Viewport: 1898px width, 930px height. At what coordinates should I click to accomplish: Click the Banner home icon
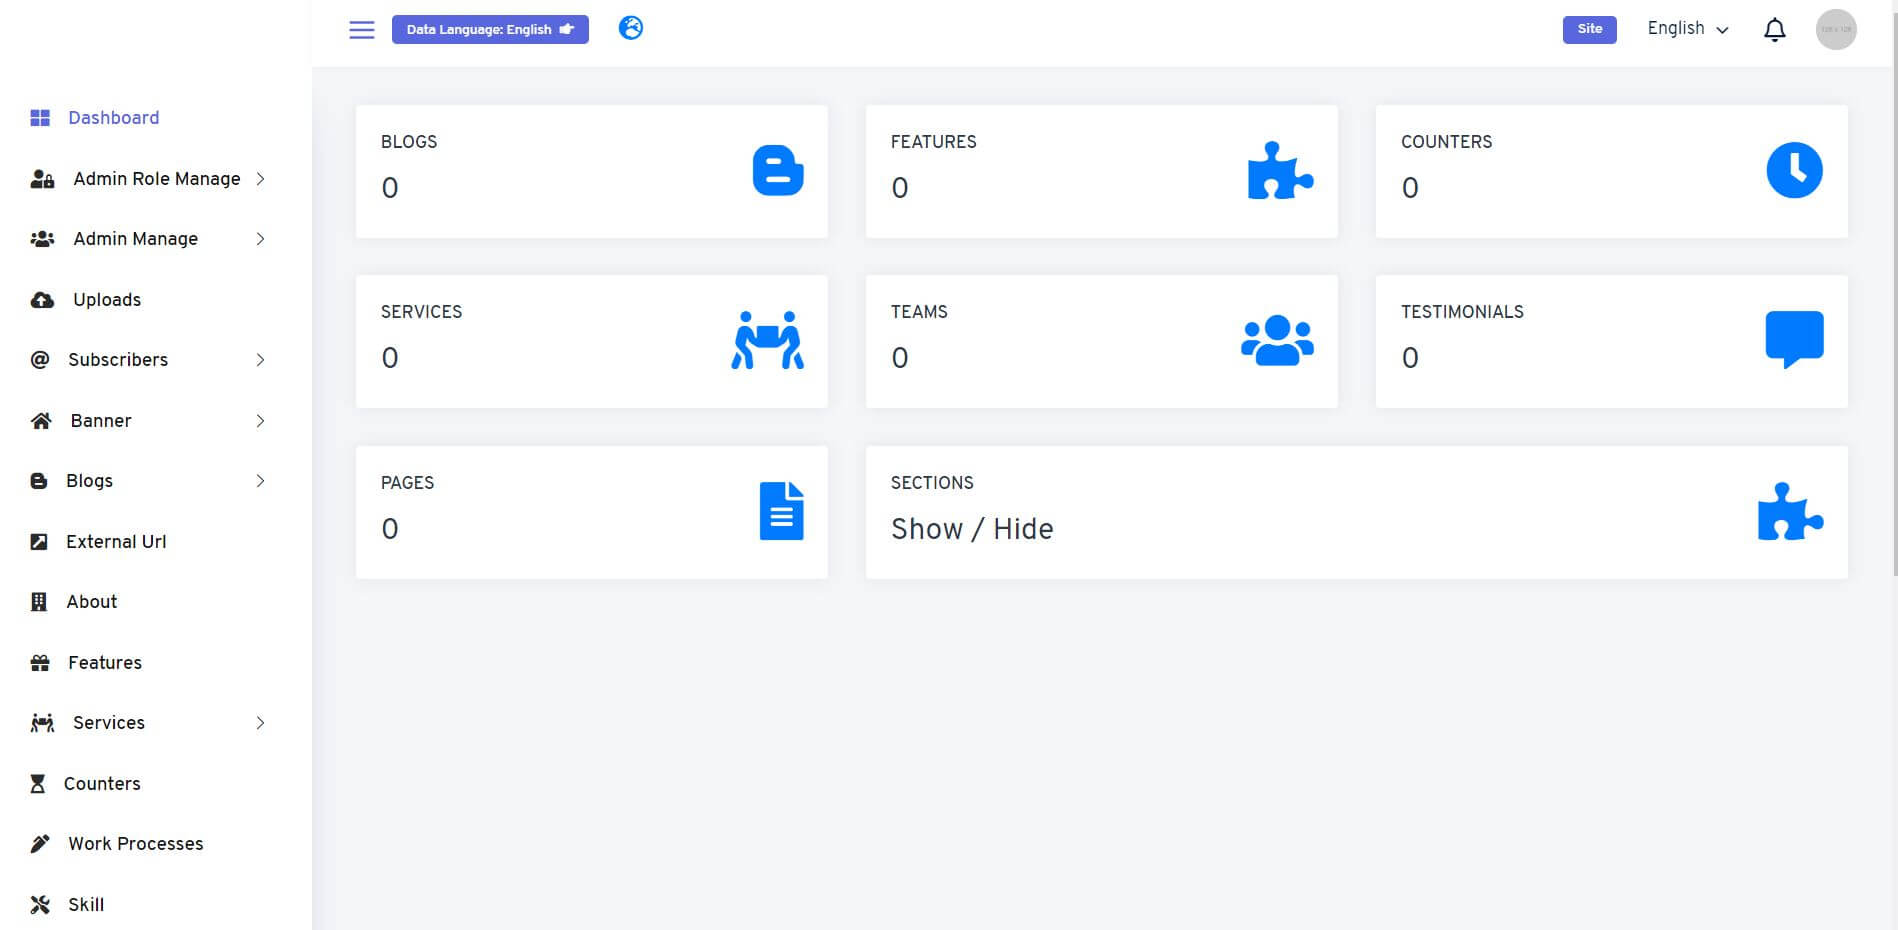pos(41,421)
